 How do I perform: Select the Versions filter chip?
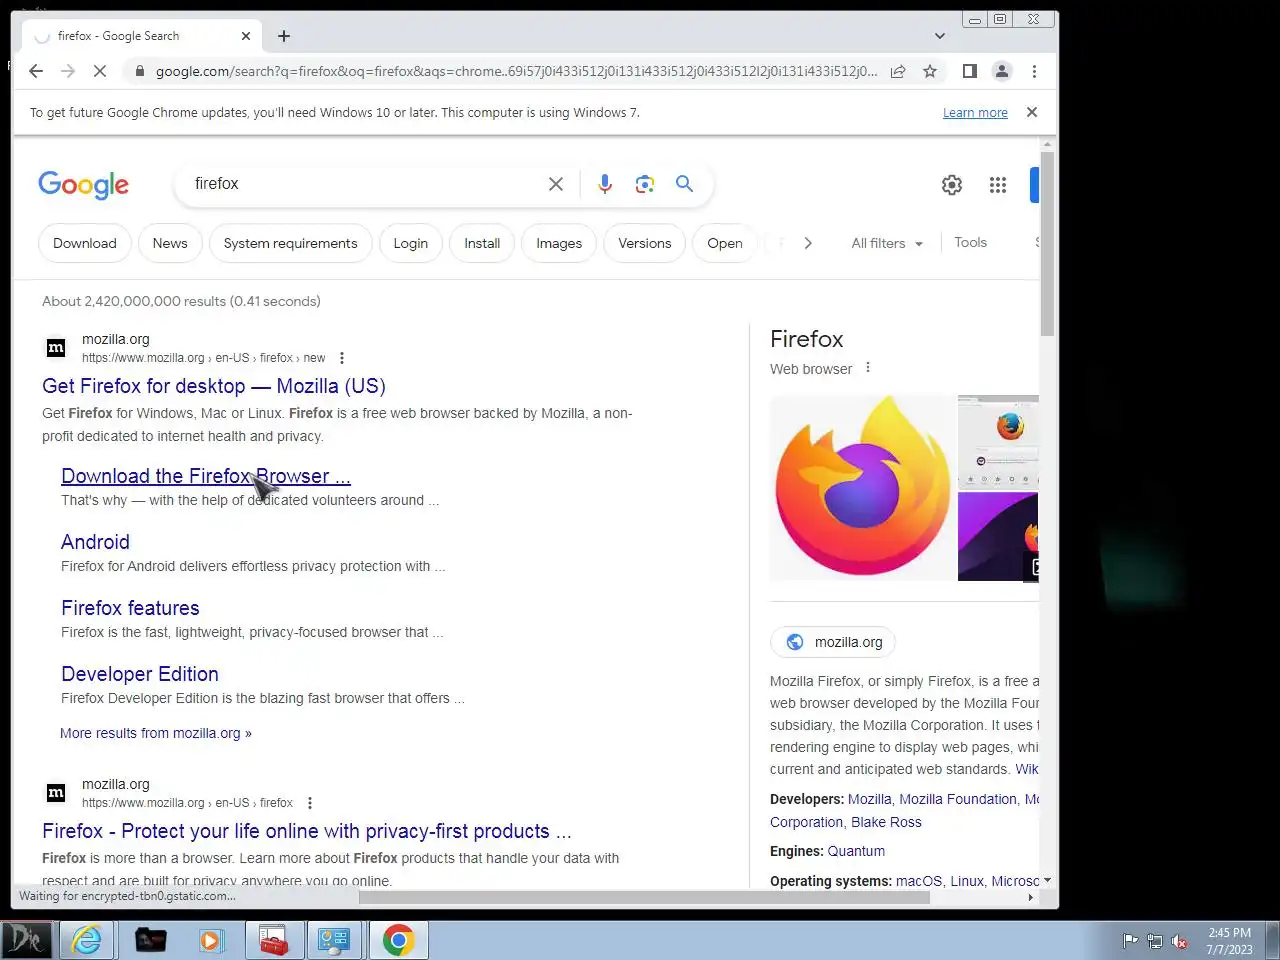(x=645, y=243)
